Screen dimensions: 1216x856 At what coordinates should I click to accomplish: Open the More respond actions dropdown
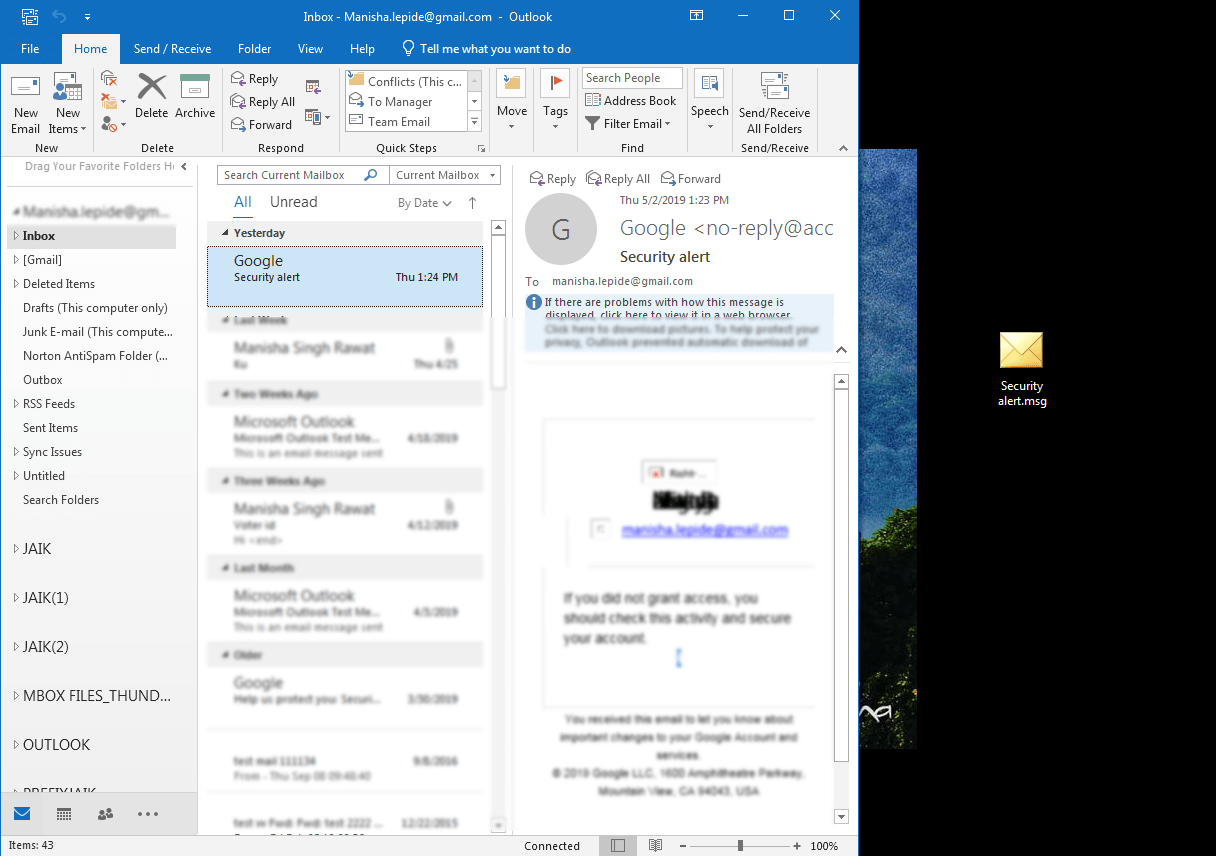click(318, 117)
